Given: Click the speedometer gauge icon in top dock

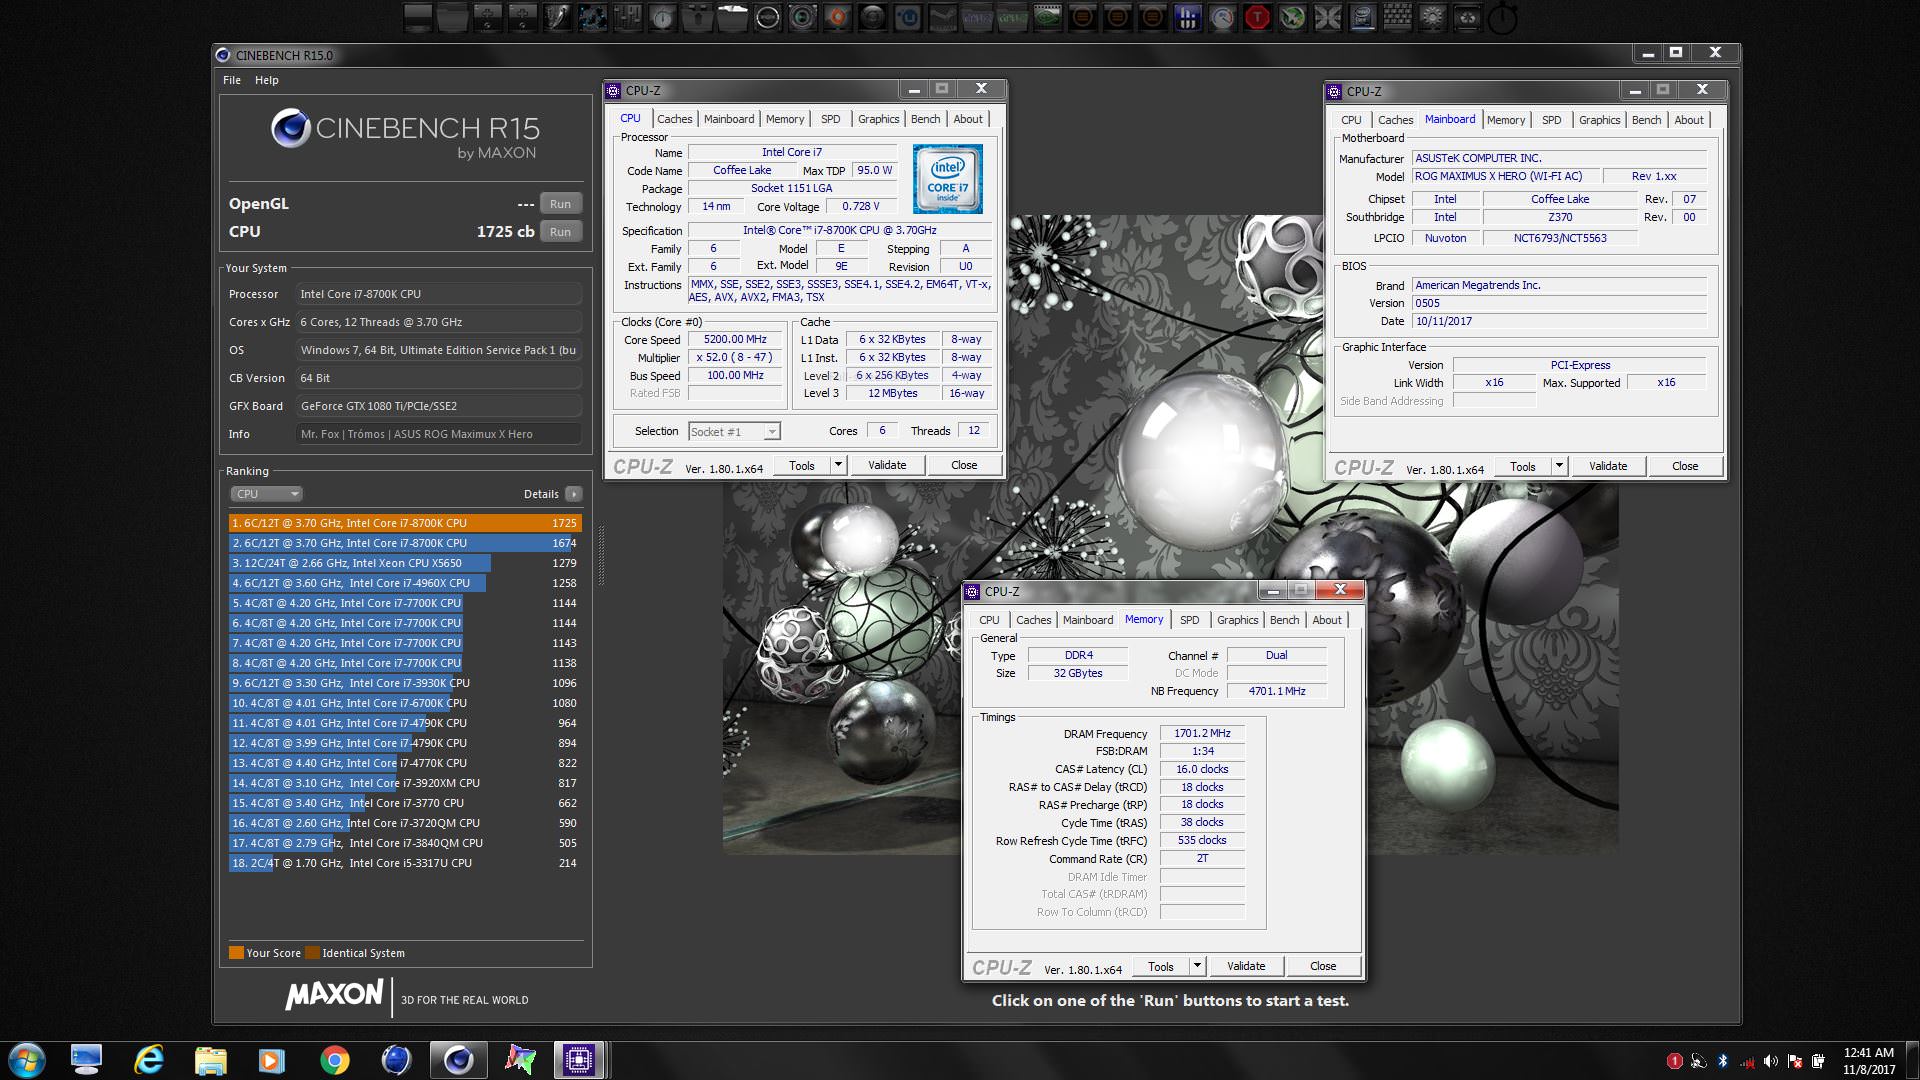Looking at the screenshot, I should (1222, 17).
